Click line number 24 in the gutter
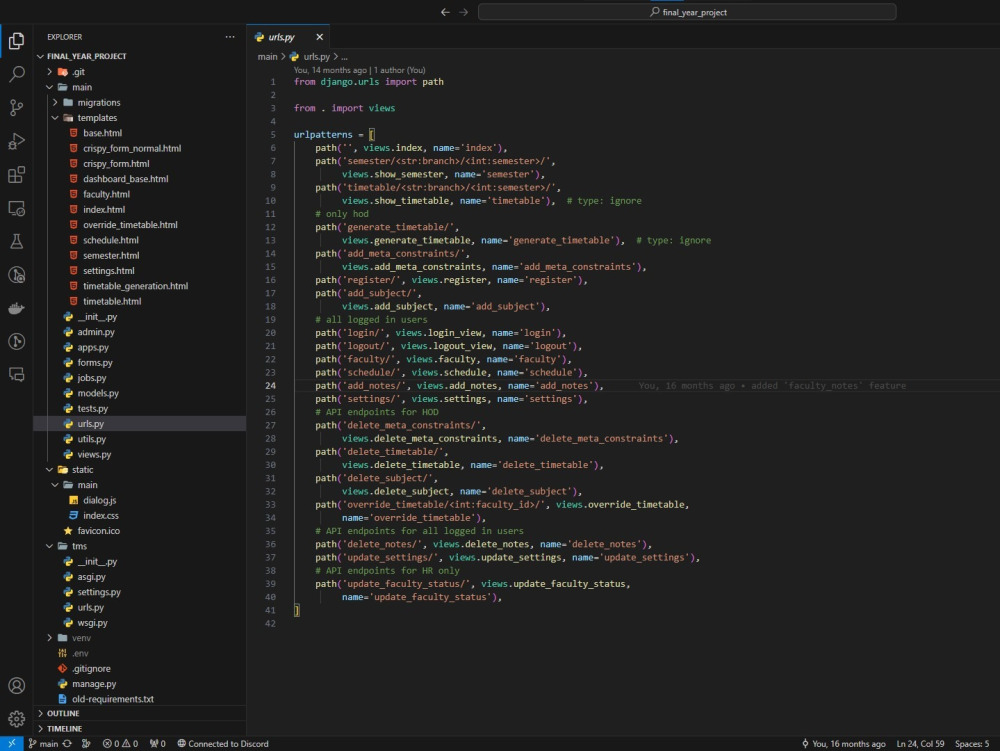Viewport: 1000px width, 751px height. 270,385
